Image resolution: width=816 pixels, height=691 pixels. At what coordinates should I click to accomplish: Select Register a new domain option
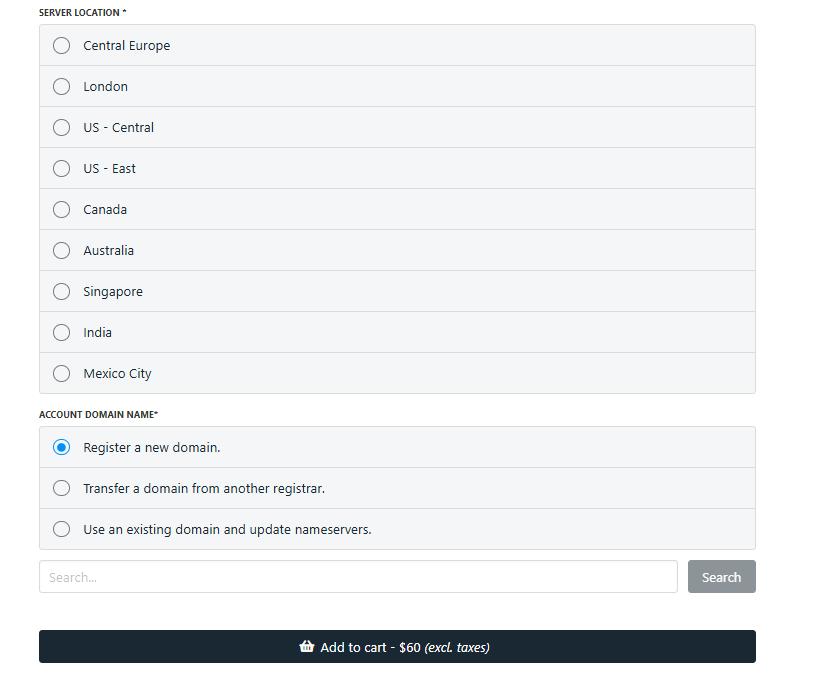[62, 448]
